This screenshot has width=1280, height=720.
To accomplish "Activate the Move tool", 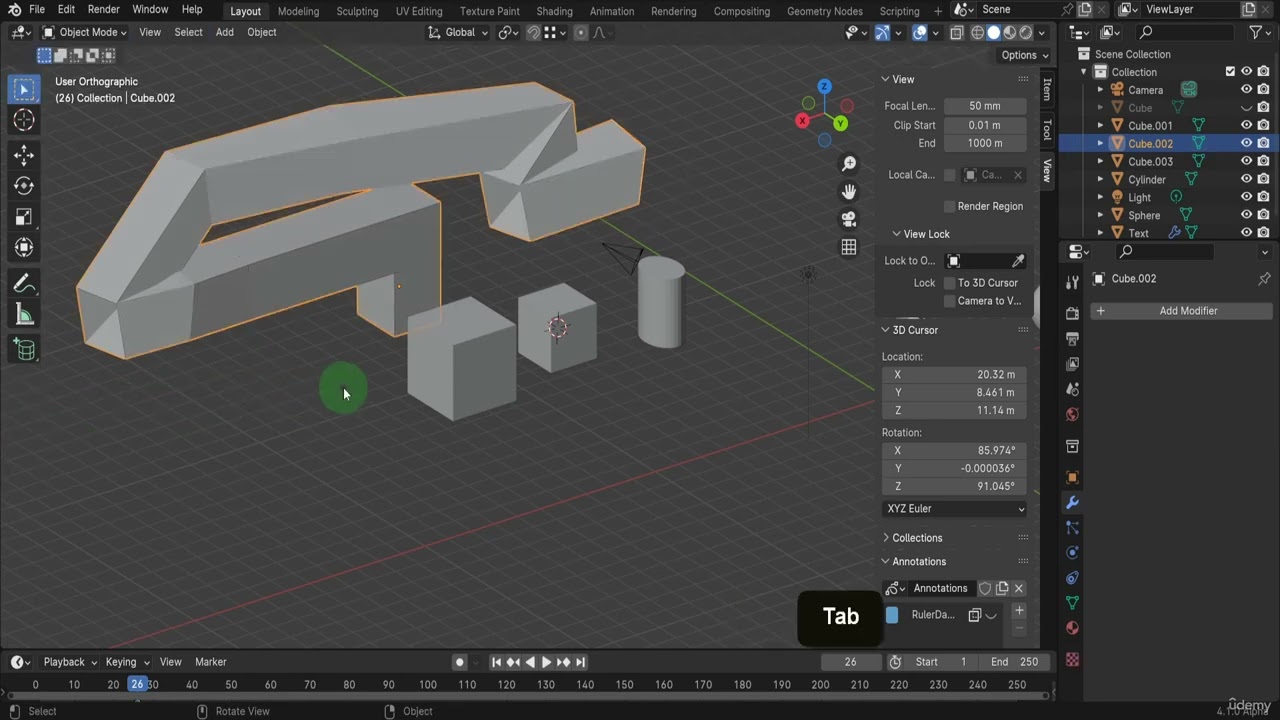I will click(x=24, y=155).
